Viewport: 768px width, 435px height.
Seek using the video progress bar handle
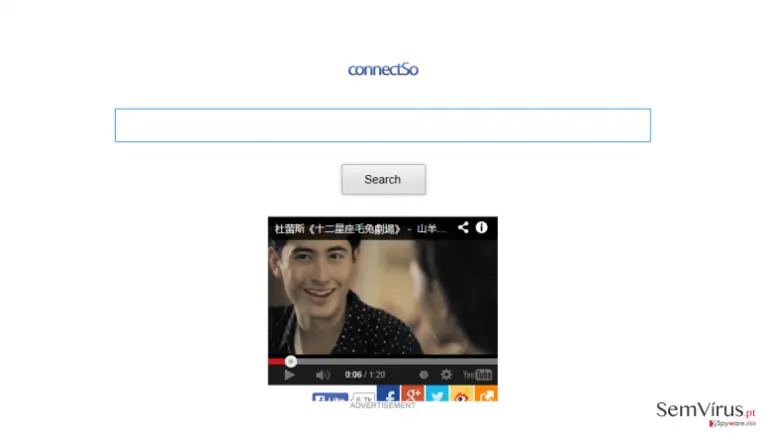(x=290, y=362)
